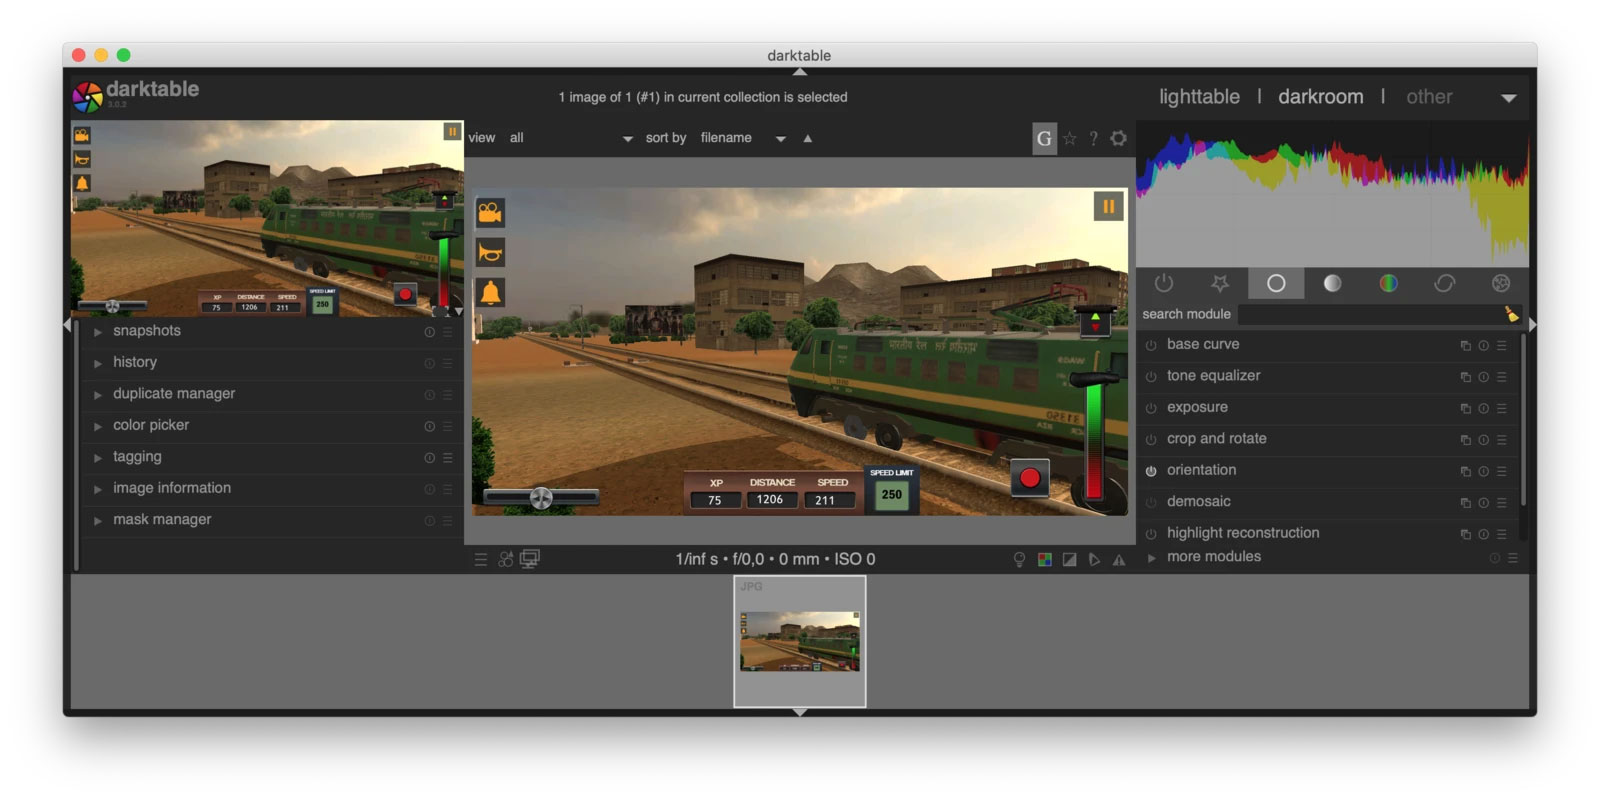Switch to the other views tab
This screenshot has width=1600, height=800.
point(1429,97)
